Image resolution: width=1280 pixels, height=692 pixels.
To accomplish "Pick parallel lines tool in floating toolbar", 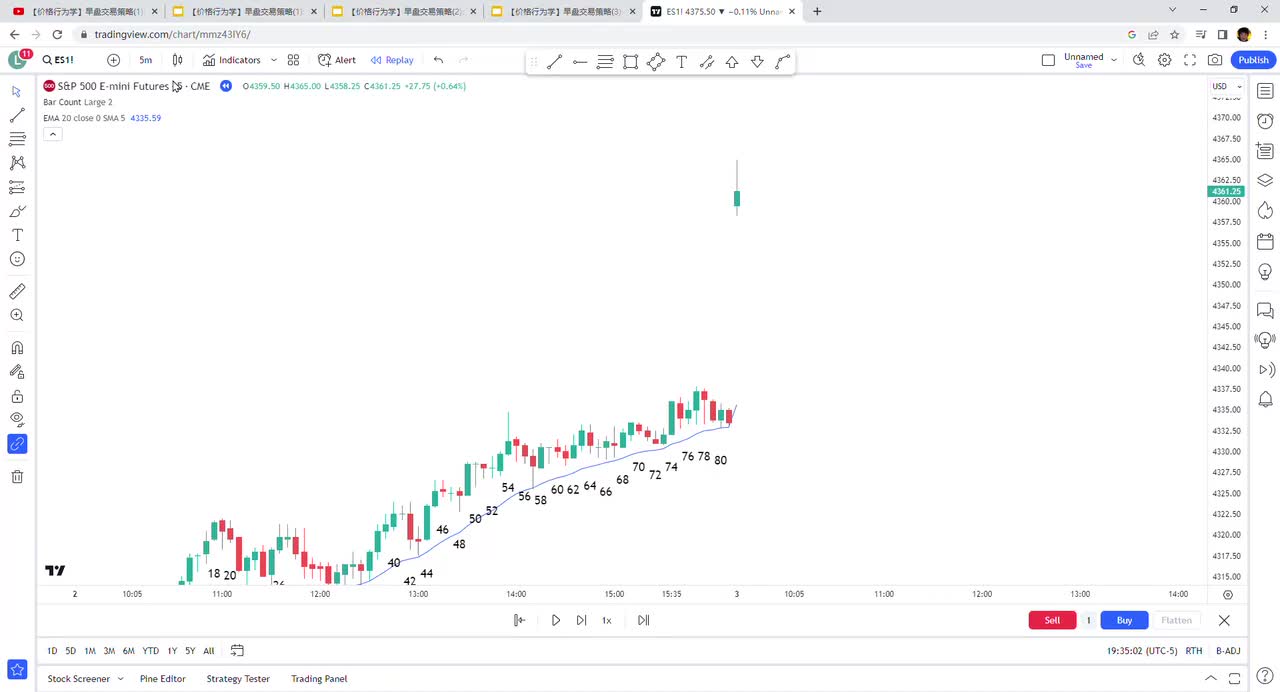I will pos(605,62).
